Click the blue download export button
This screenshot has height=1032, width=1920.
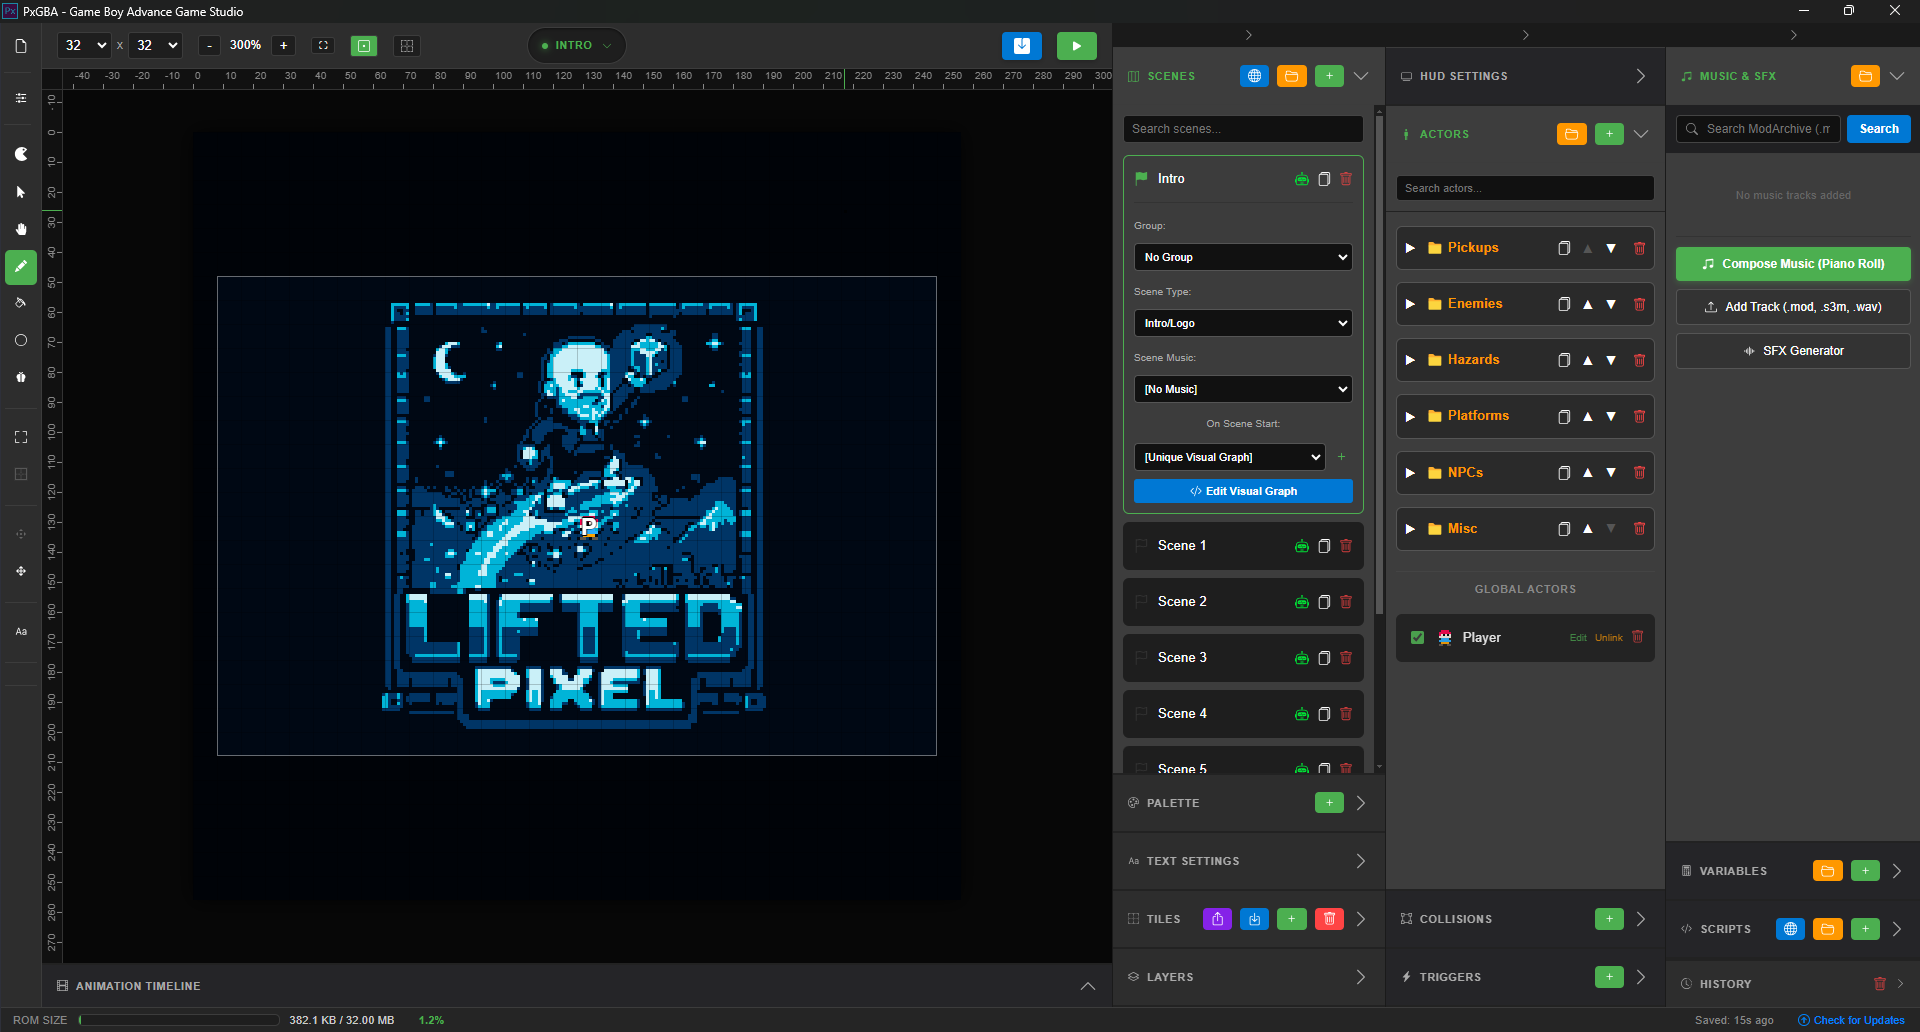tap(1022, 46)
